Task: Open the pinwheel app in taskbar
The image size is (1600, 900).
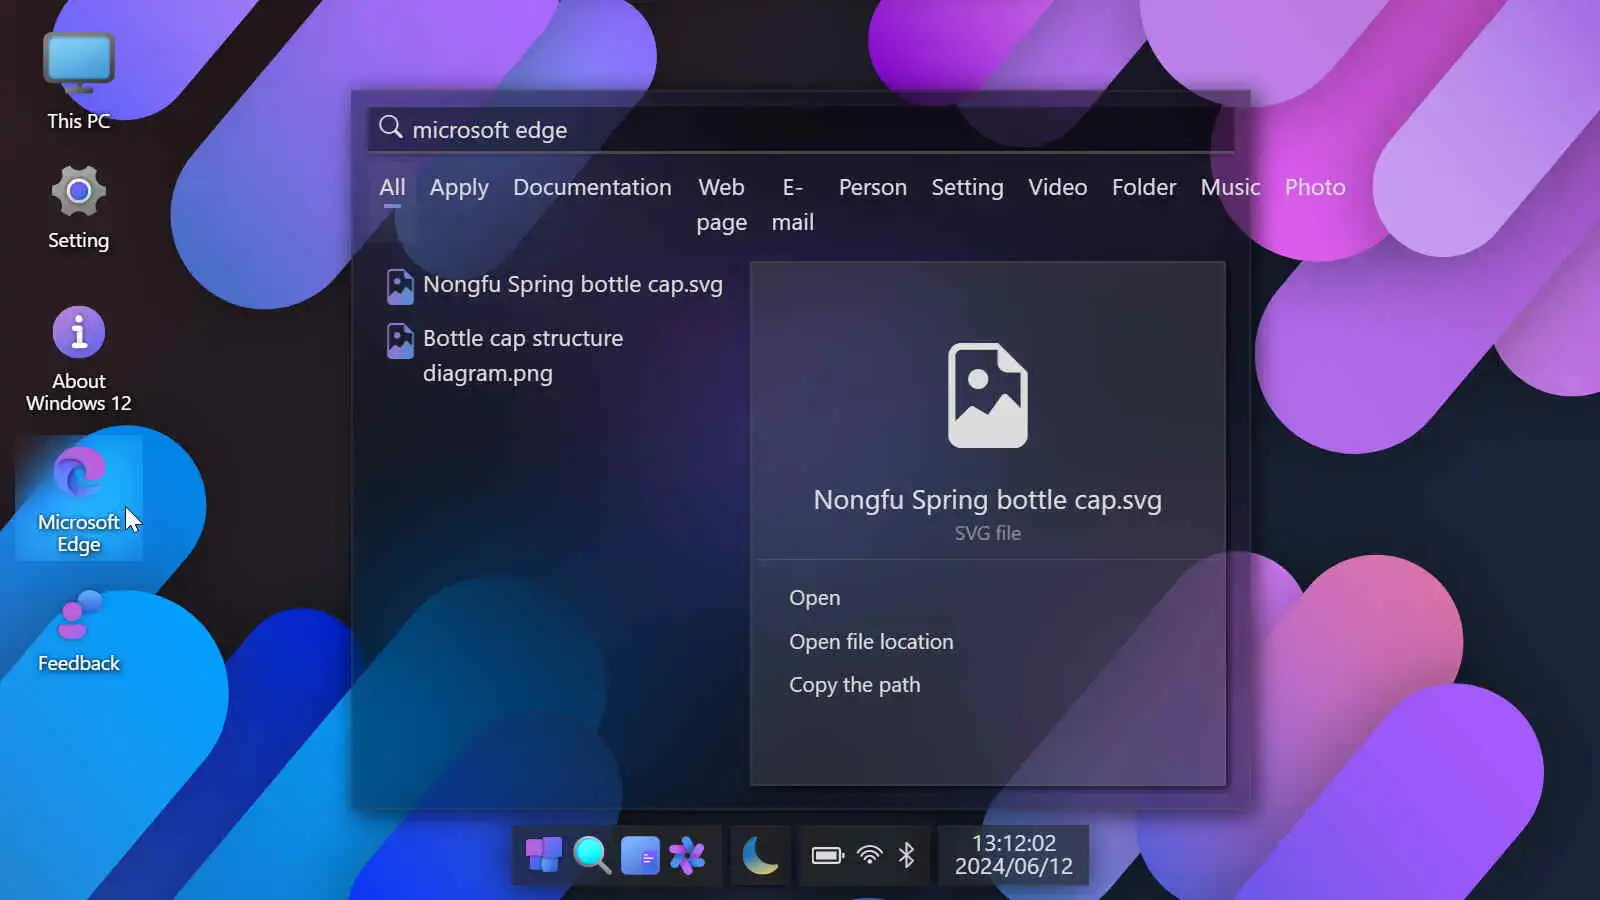Action: [687, 856]
